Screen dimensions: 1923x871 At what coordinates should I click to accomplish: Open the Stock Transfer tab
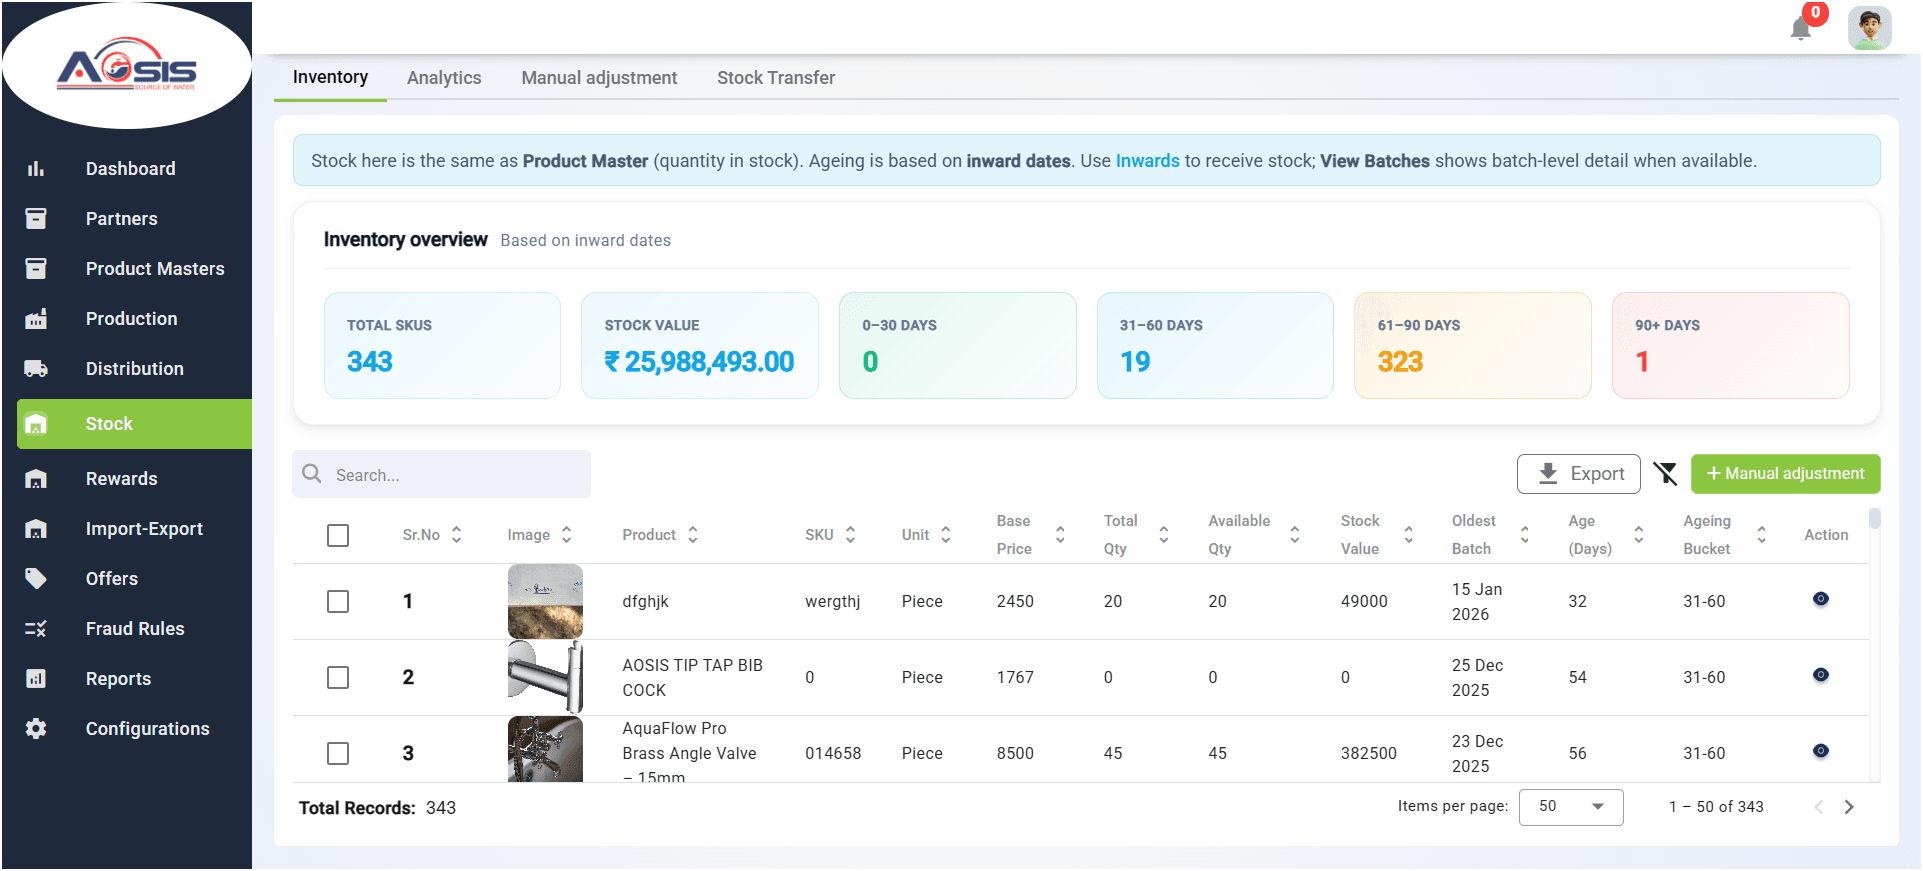[x=776, y=78]
